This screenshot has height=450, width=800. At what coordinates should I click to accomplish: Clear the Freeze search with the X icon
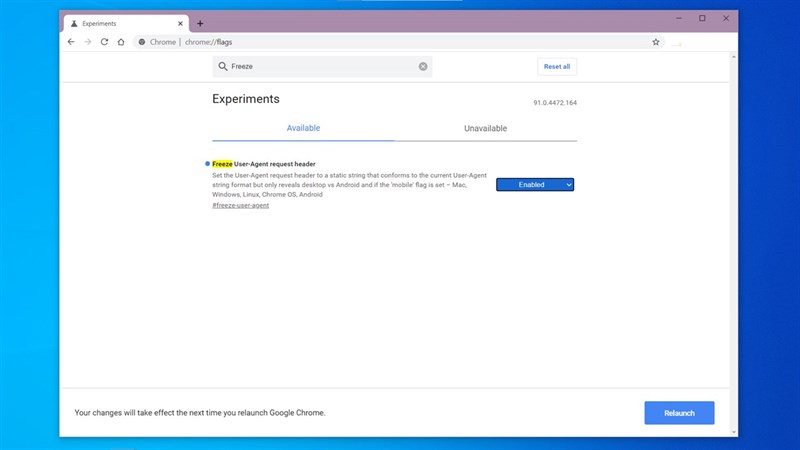coord(423,66)
